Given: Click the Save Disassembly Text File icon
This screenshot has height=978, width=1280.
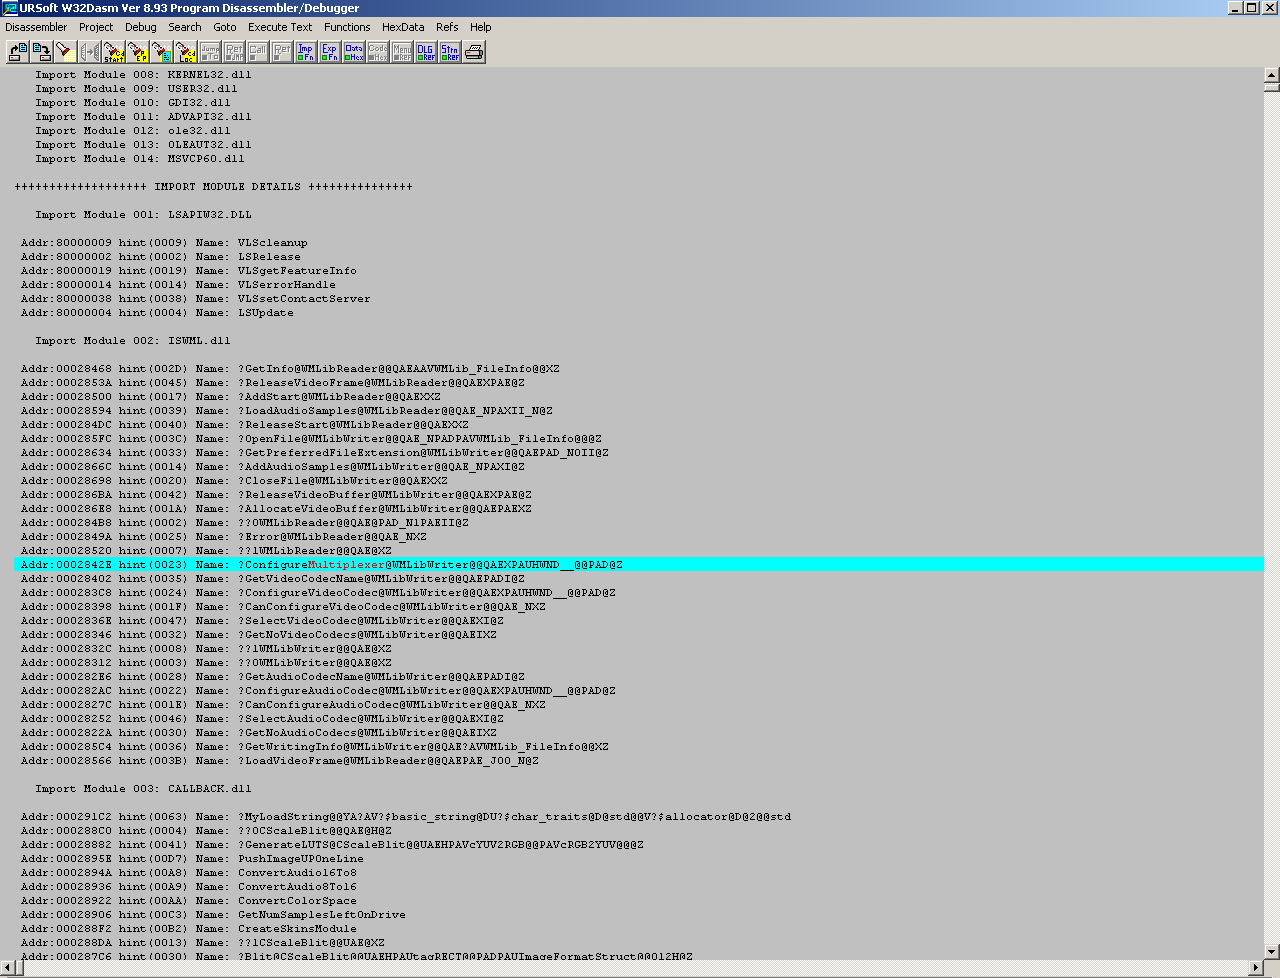Looking at the screenshot, I should point(42,51).
